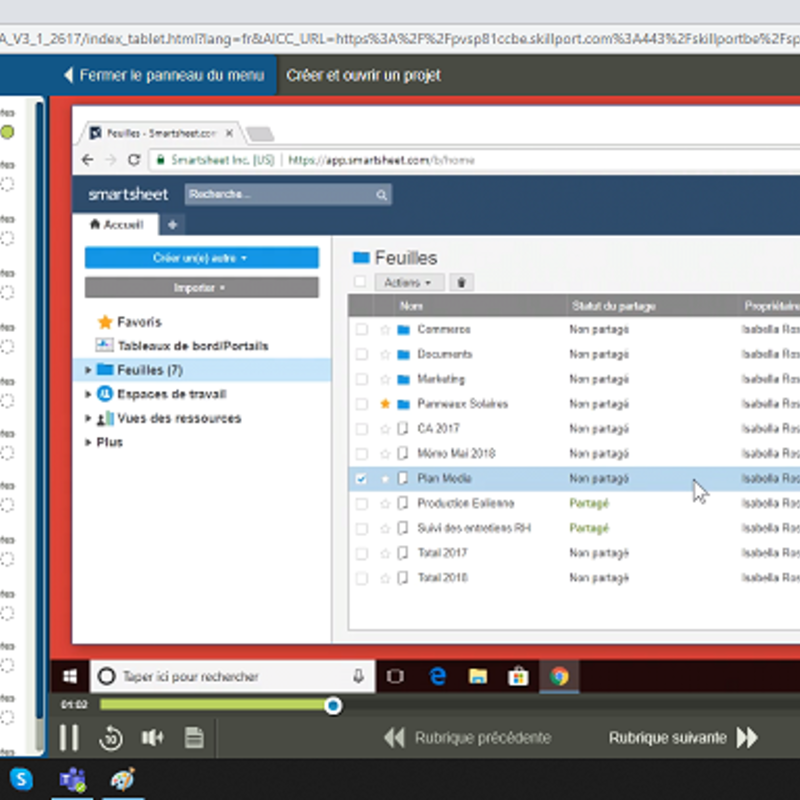This screenshot has width=800, height=800.
Task: Open the transcript notes icon
Action: (x=194, y=738)
